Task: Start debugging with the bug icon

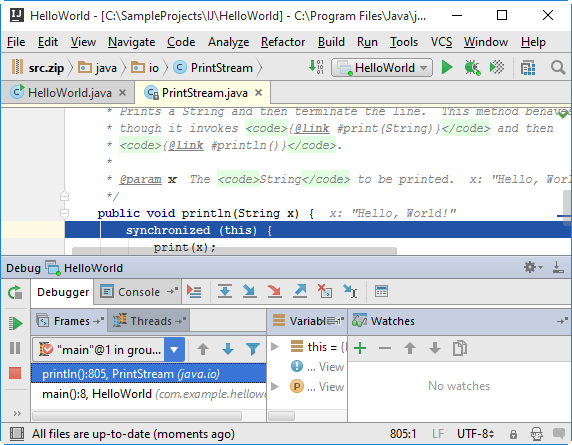Action: (x=472, y=67)
